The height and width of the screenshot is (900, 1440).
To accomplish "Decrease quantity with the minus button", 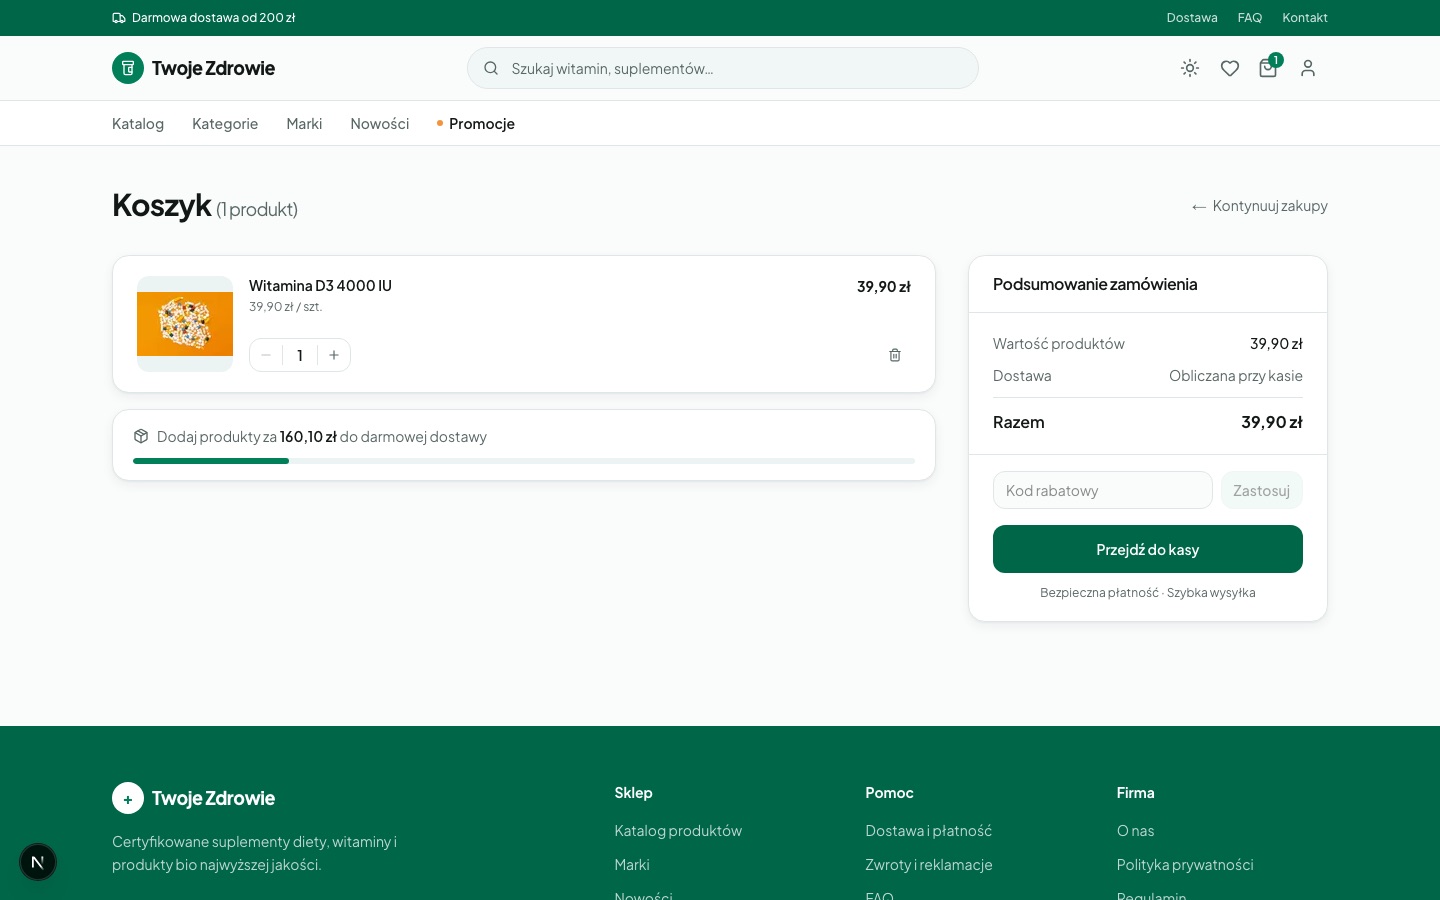I will coord(266,355).
